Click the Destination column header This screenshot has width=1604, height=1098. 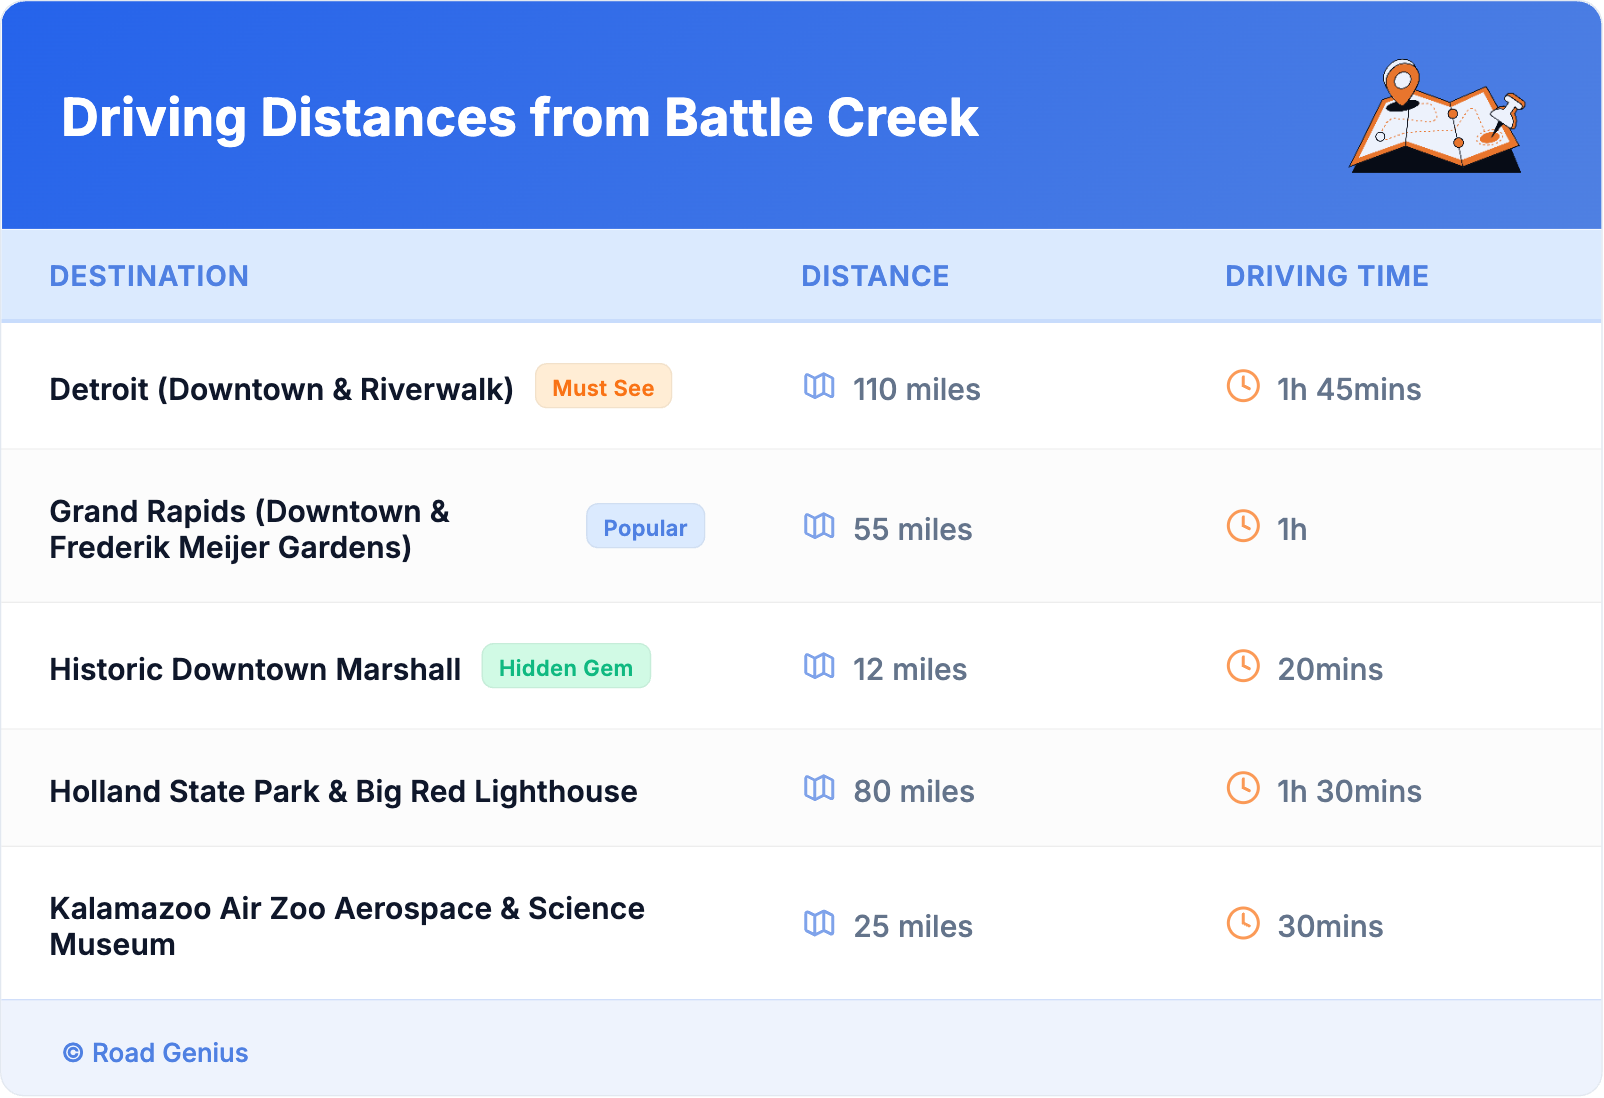click(149, 276)
